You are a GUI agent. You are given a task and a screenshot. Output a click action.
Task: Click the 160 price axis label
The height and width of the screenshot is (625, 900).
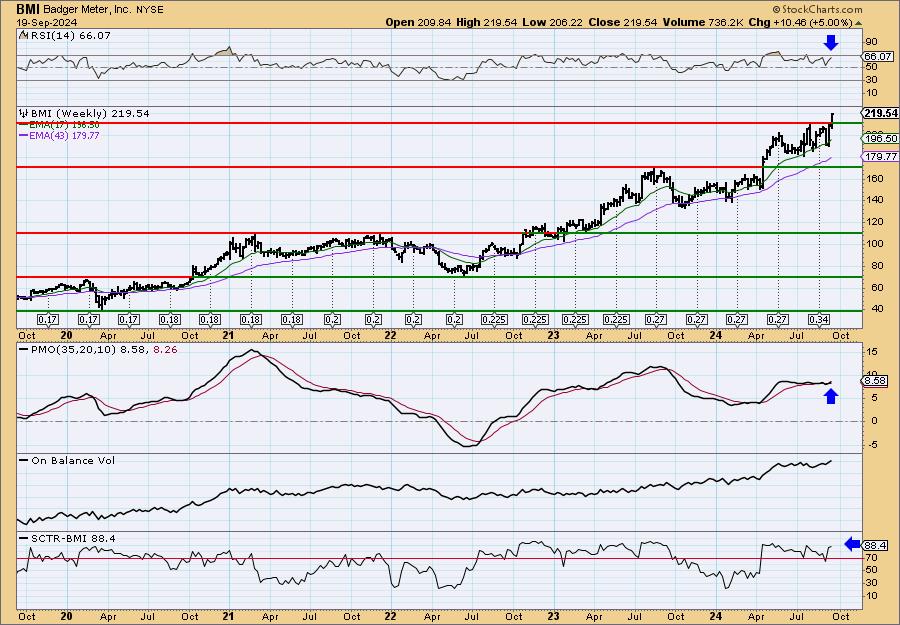pos(875,178)
